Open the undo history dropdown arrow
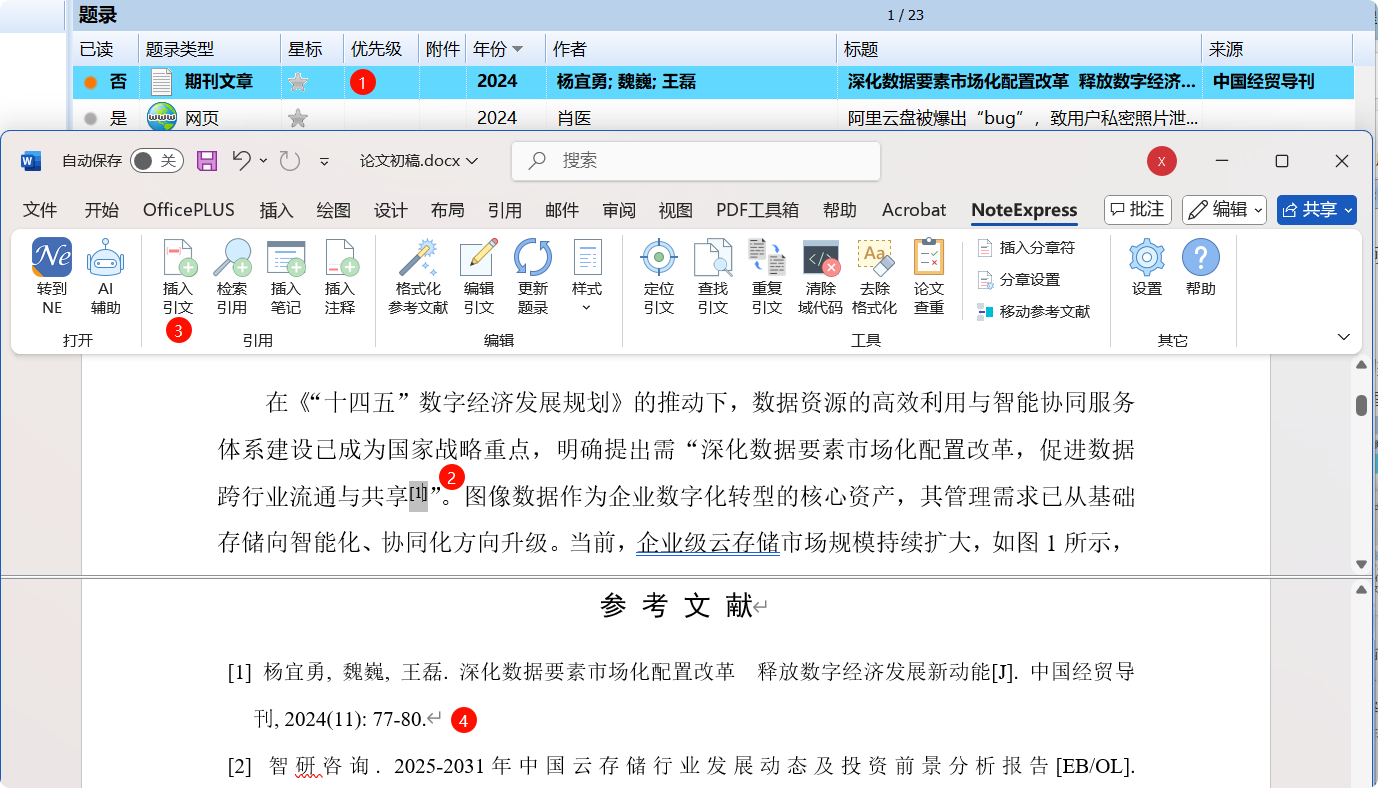The width and height of the screenshot is (1378, 788). point(263,161)
